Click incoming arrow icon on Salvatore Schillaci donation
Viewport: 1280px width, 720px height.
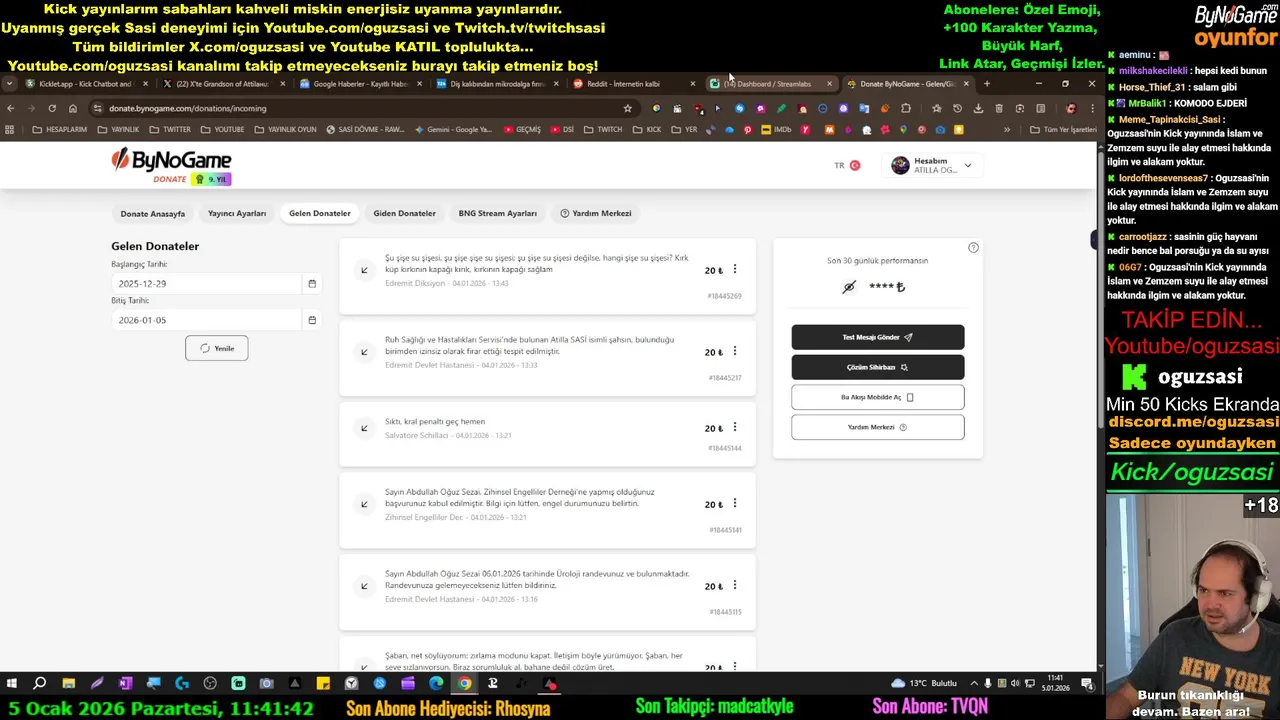pos(364,428)
